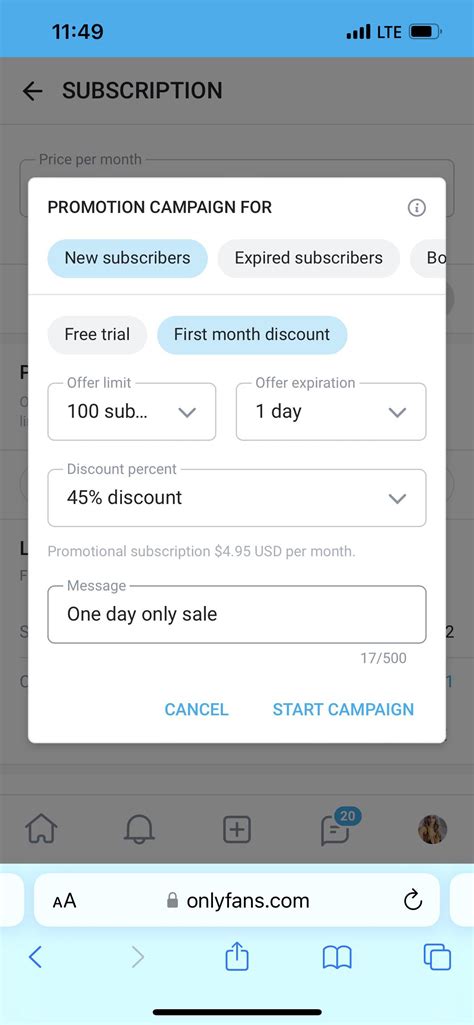Go back using Subscription header arrow
The width and height of the screenshot is (474, 1025).
(32, 91)
